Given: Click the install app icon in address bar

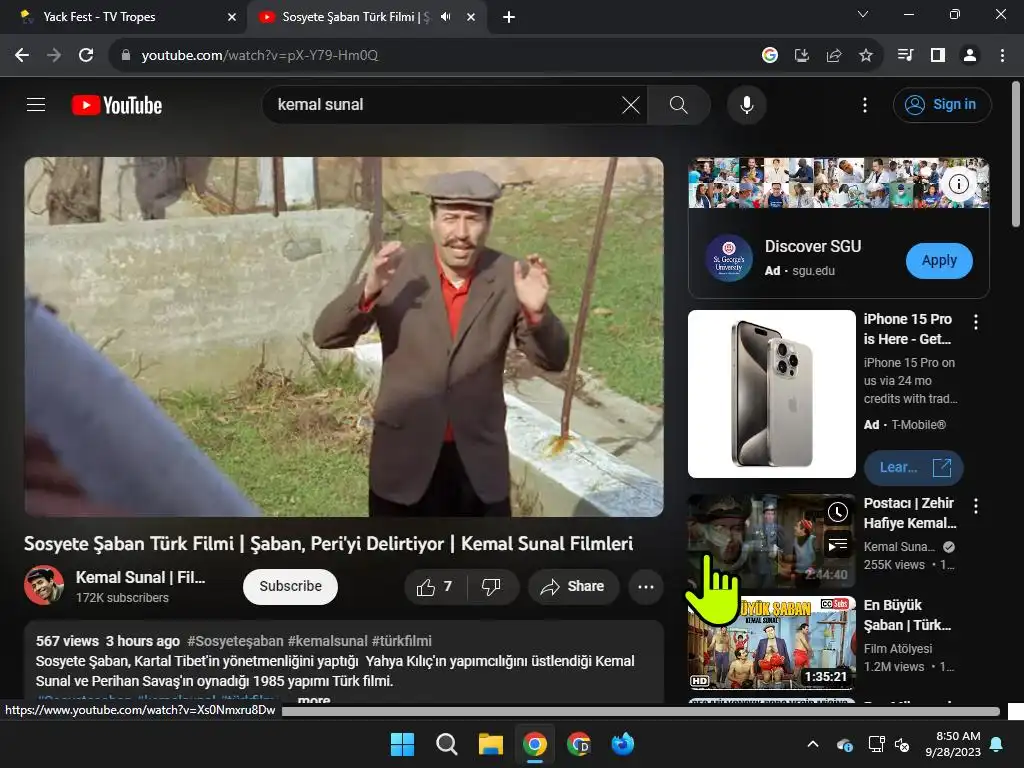Looking at the screenshot, I should pyautogui.click(x=802, y=56).
